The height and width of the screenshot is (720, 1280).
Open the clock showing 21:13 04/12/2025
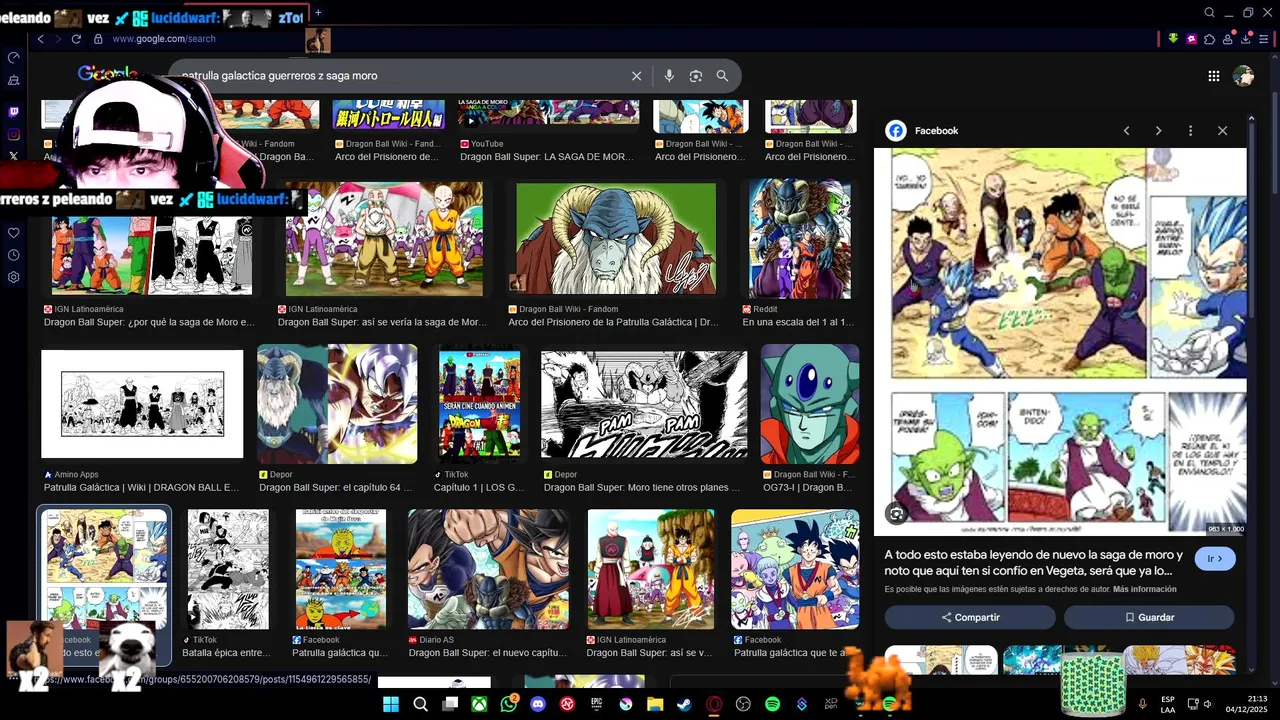click(x=1246, y=704)
